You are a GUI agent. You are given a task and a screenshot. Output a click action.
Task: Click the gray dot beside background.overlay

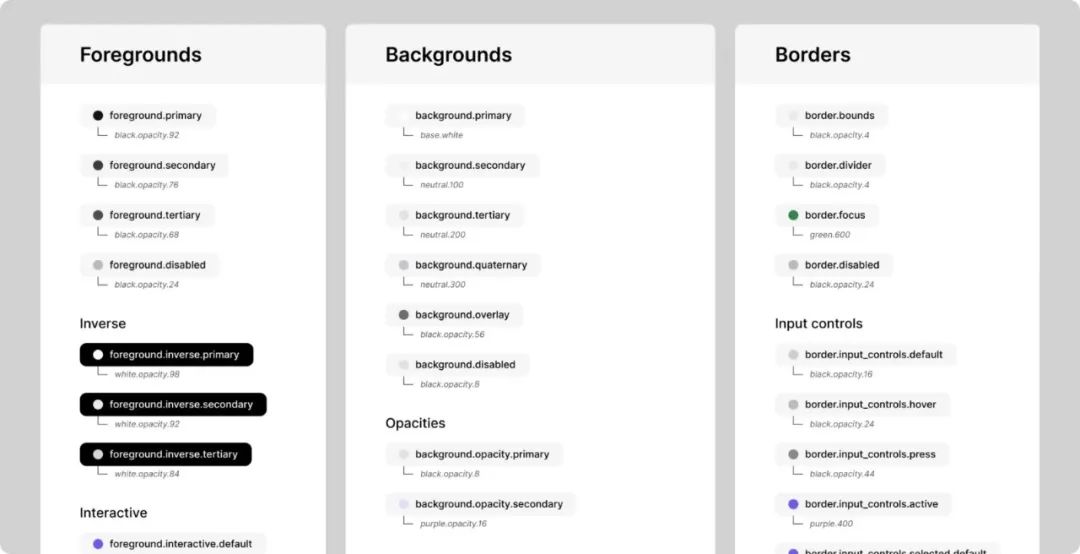(404, 315)
